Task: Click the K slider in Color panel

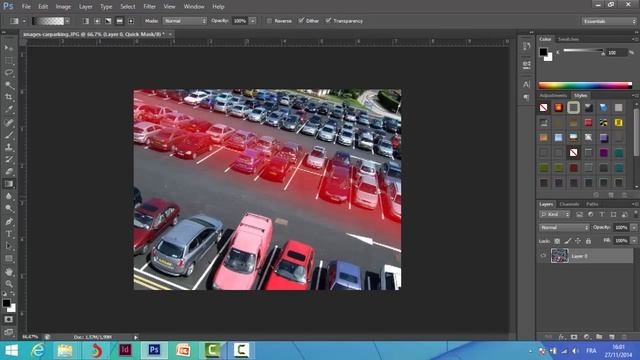Action: pyautogui.click(x=584, y=51)
